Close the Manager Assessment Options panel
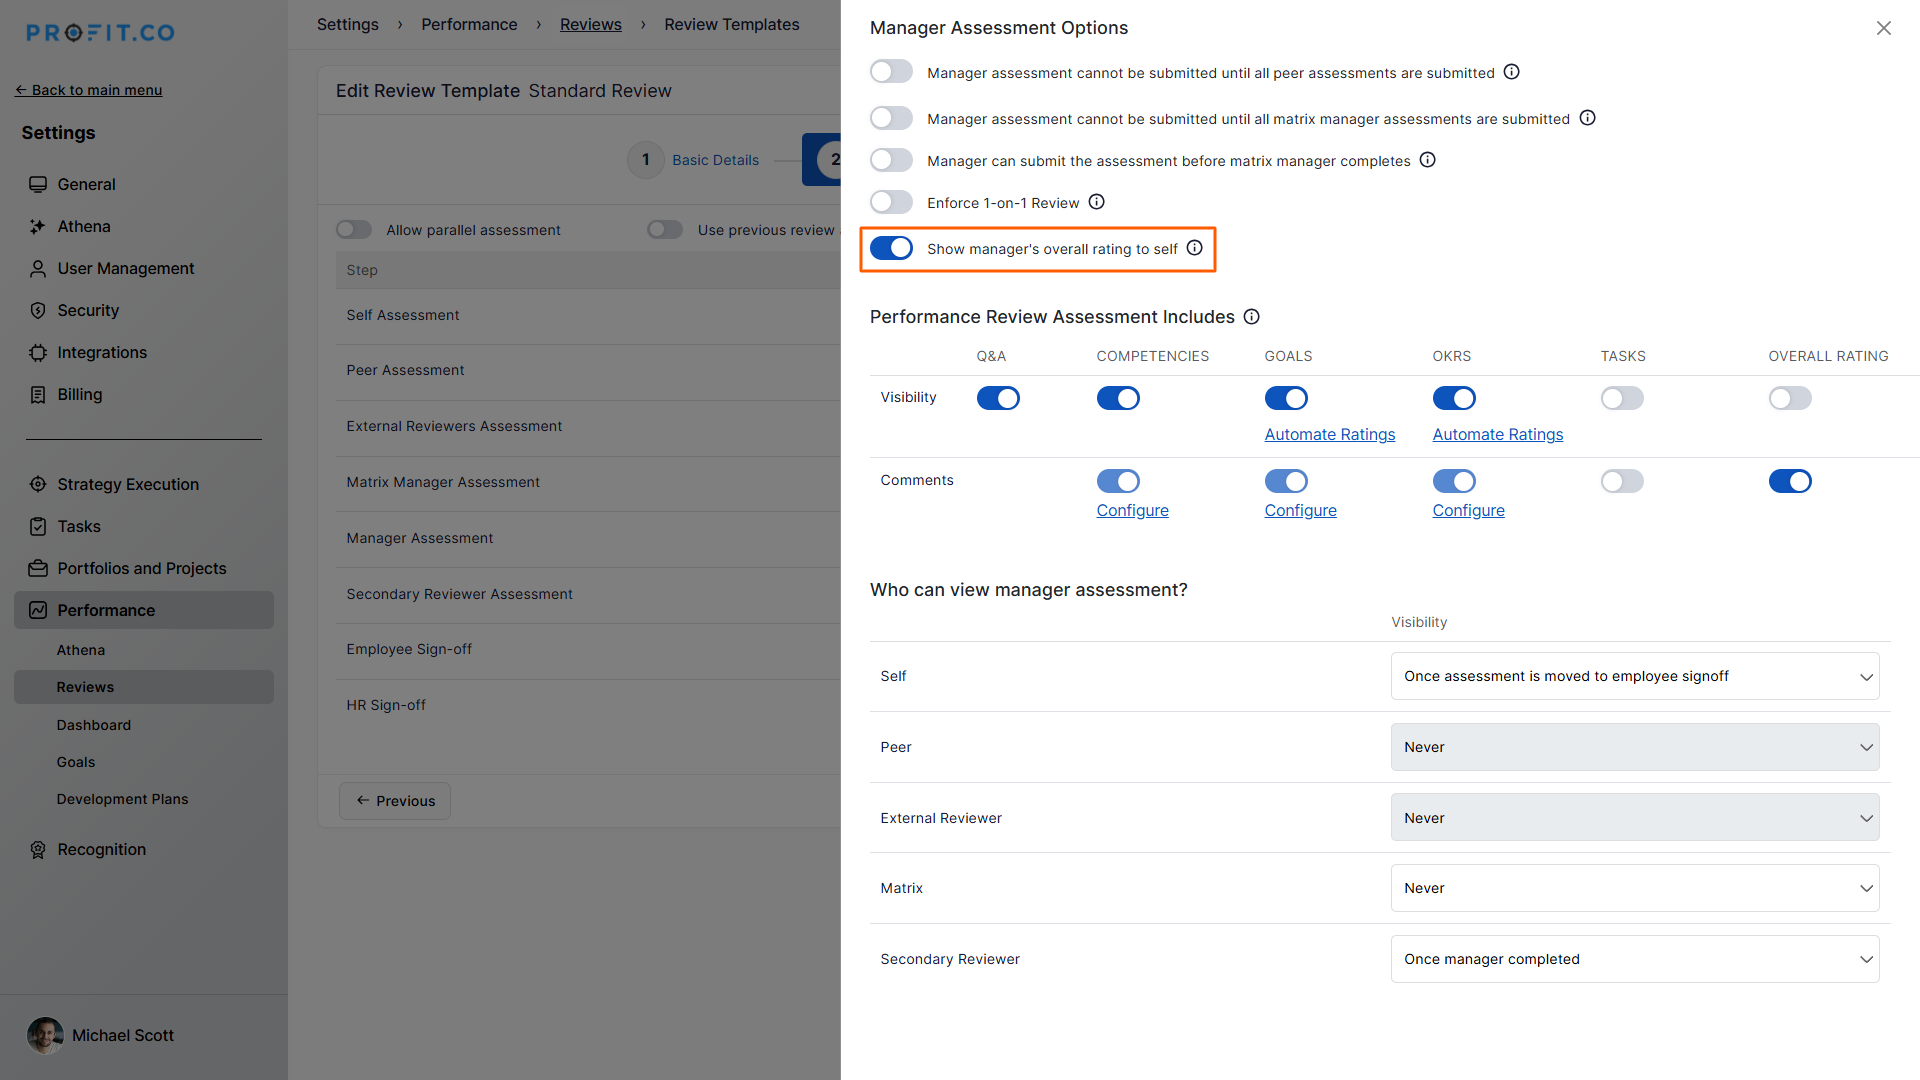 point(1883,28)
